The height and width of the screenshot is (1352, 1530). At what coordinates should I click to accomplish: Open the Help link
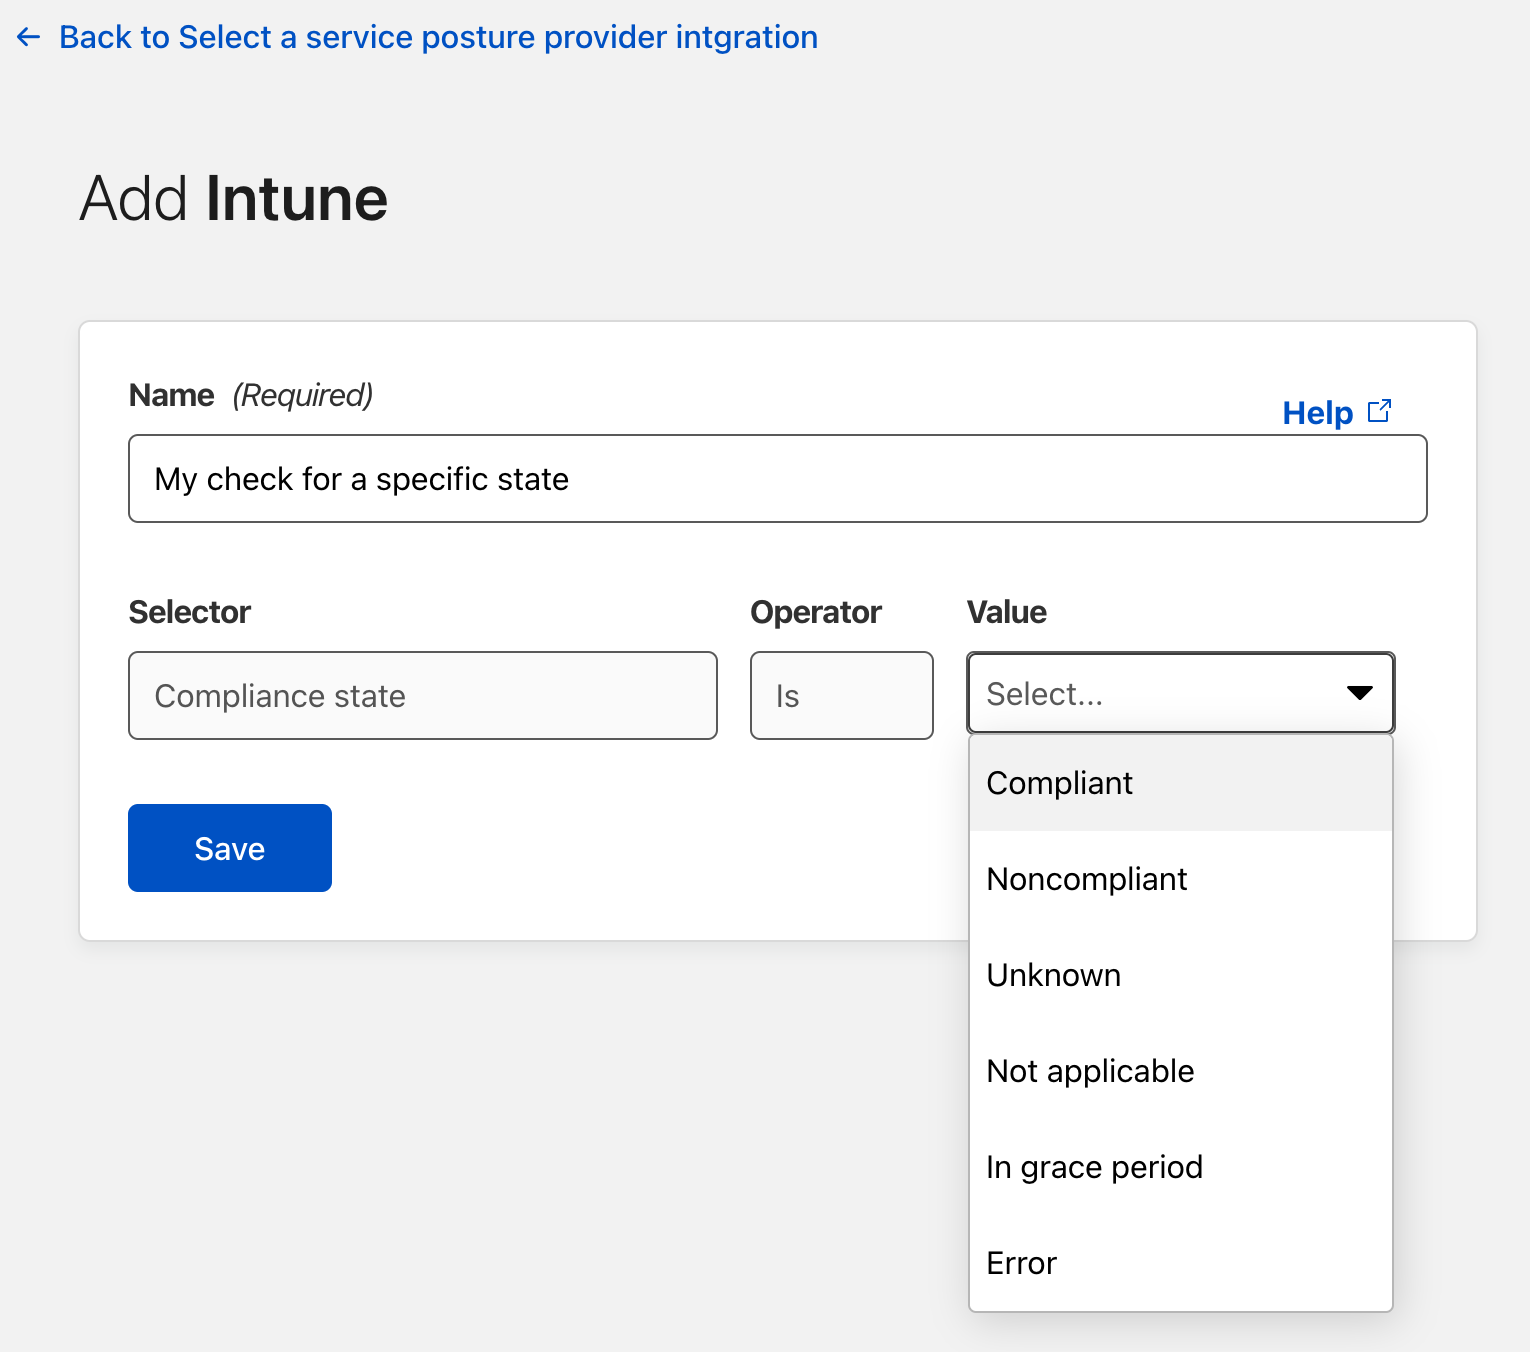pyautogui.click(x=1318, y=413)
